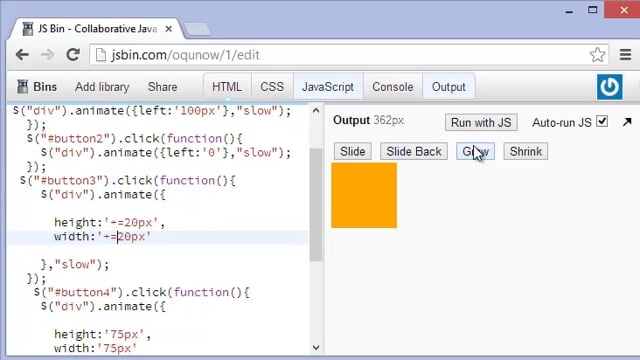Toggle the JavaScript panel
Viewport: 640px width, 360px height.
[328, 87]
